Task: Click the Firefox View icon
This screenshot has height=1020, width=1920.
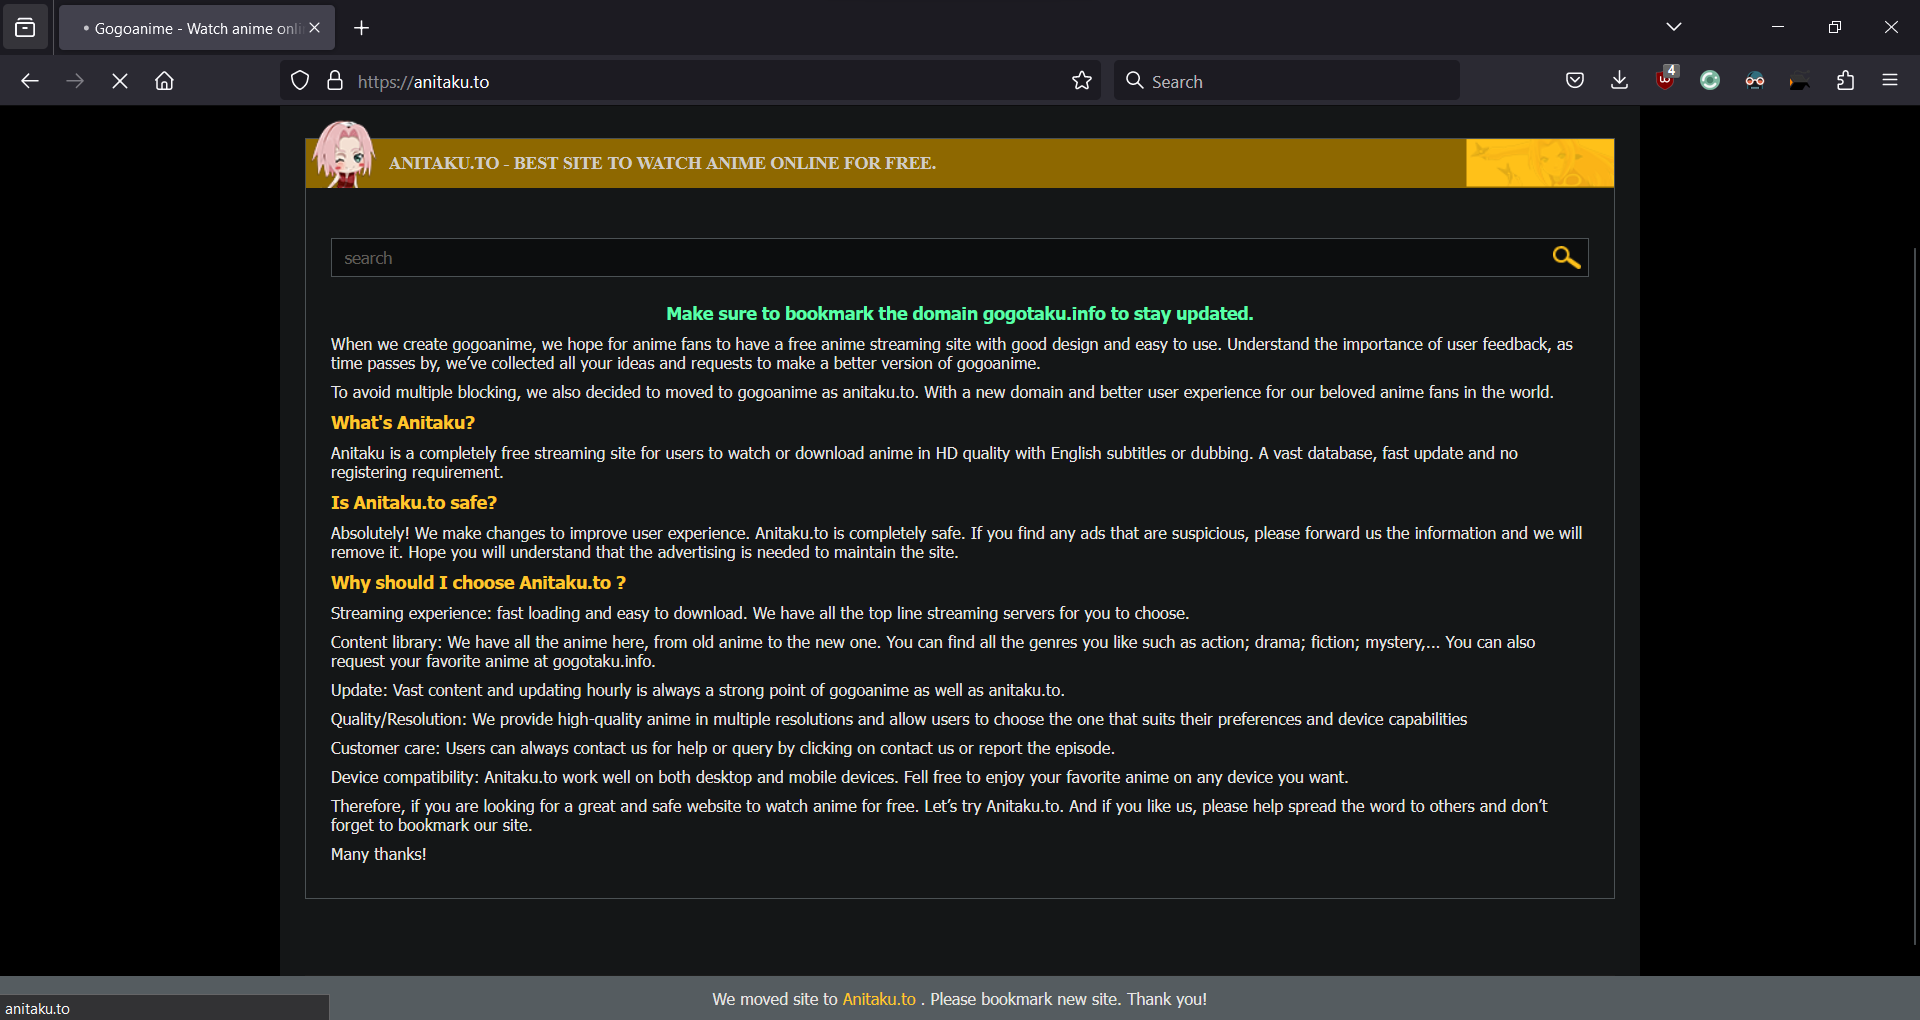Action: click(x=25, y=28)
